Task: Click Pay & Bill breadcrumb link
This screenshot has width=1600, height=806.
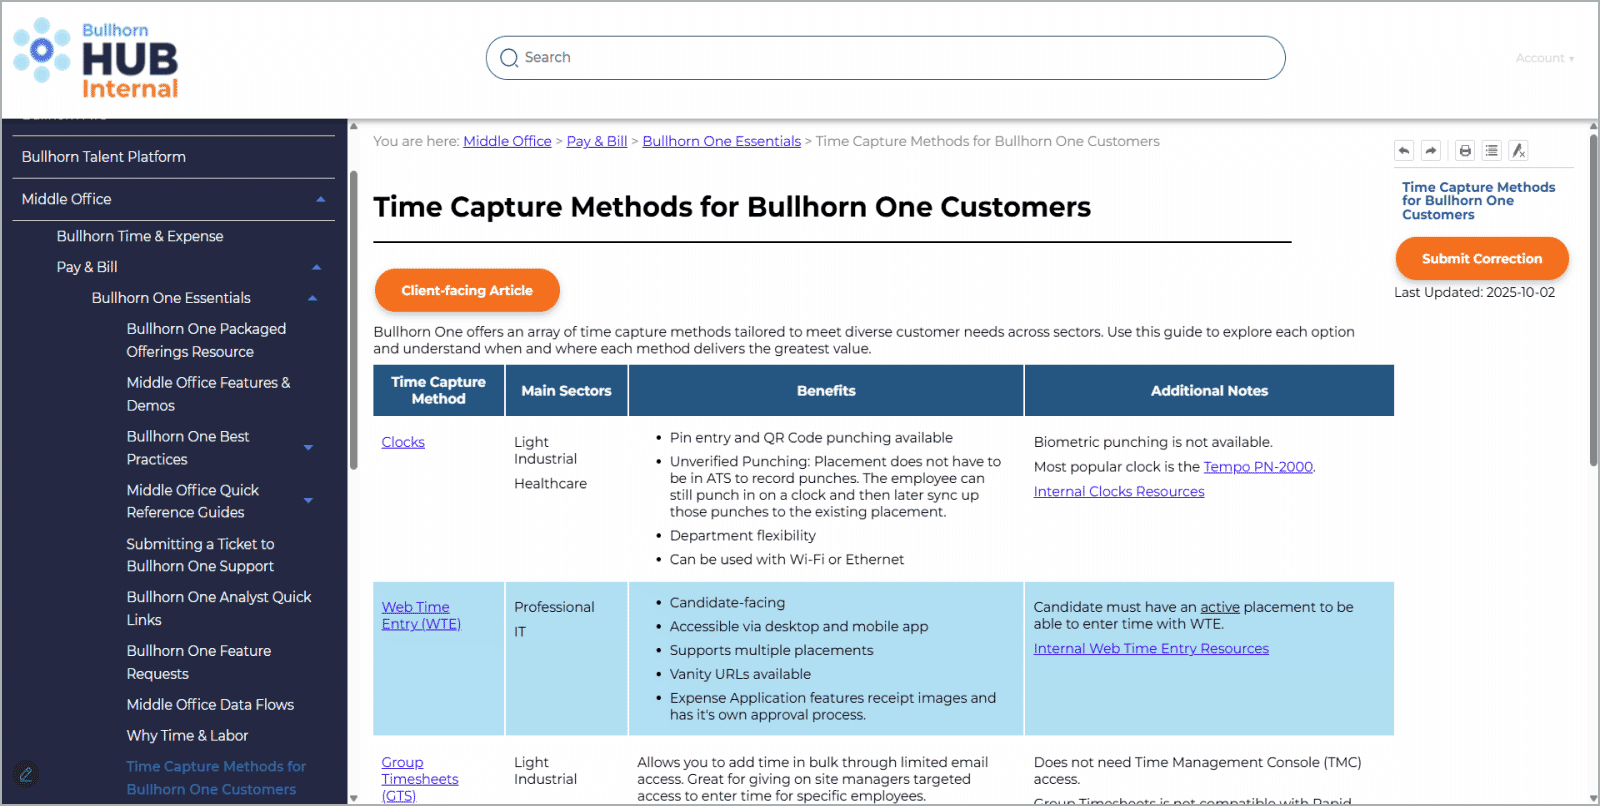Action: (597, 141)
